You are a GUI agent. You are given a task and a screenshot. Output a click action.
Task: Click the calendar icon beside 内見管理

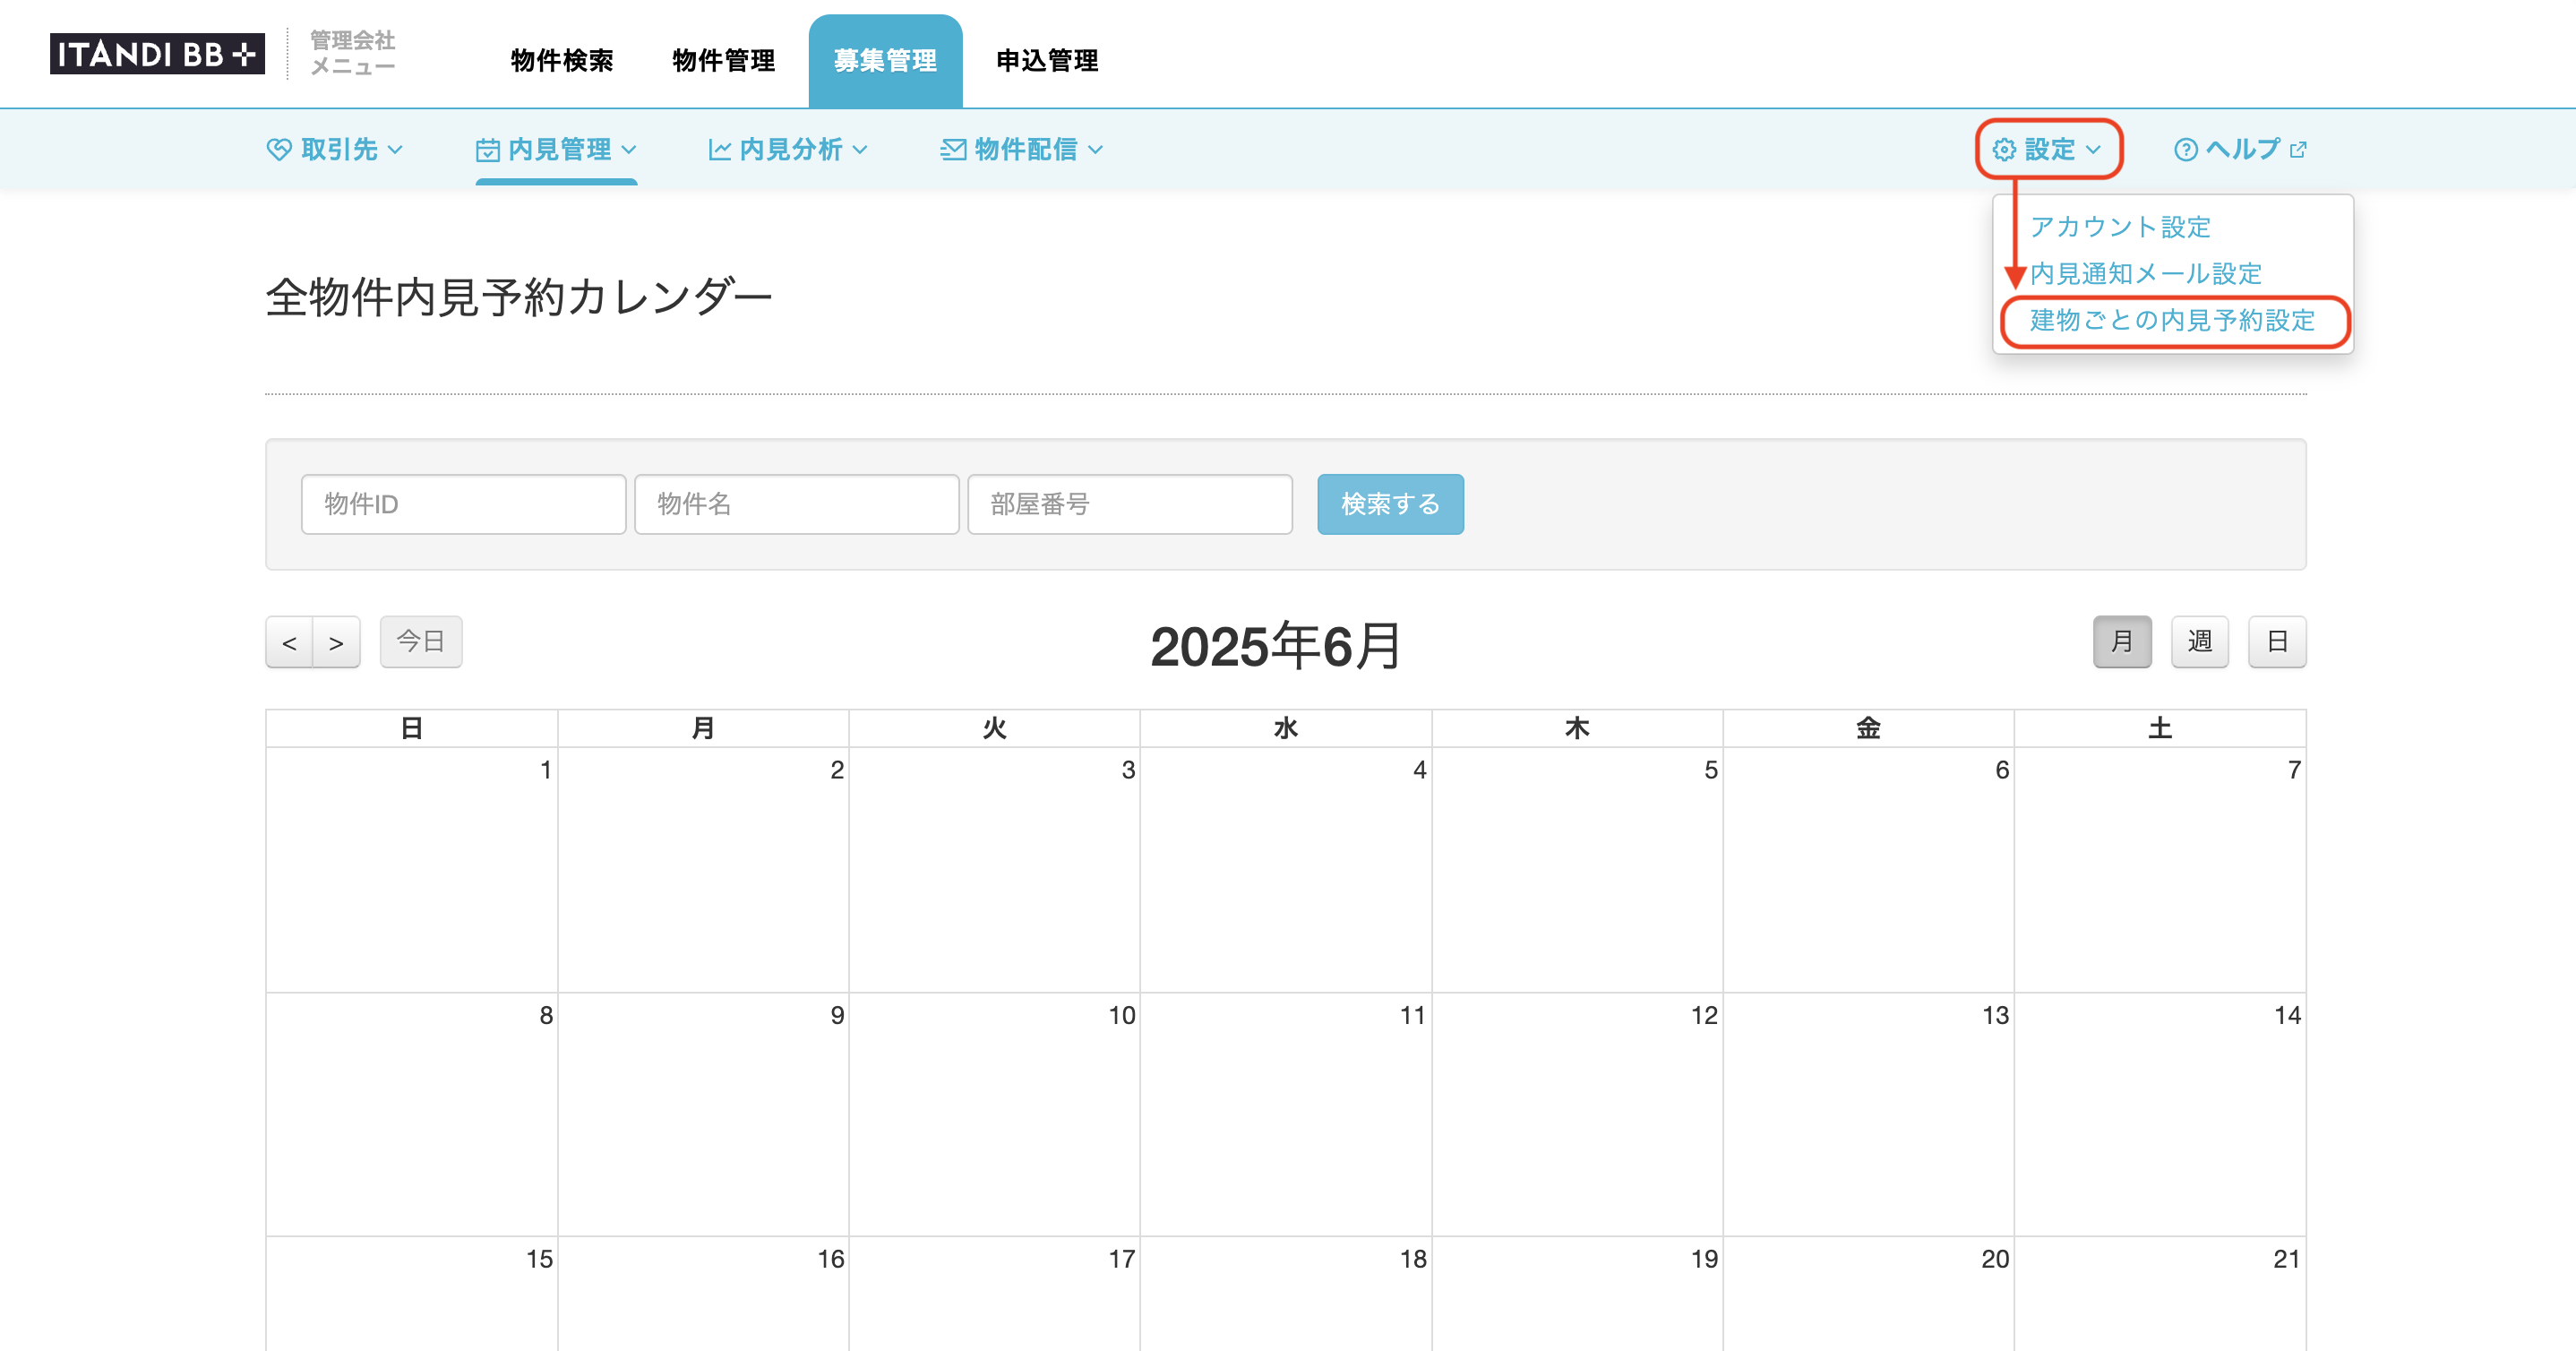pyautogui.click(x=487, y=150)
